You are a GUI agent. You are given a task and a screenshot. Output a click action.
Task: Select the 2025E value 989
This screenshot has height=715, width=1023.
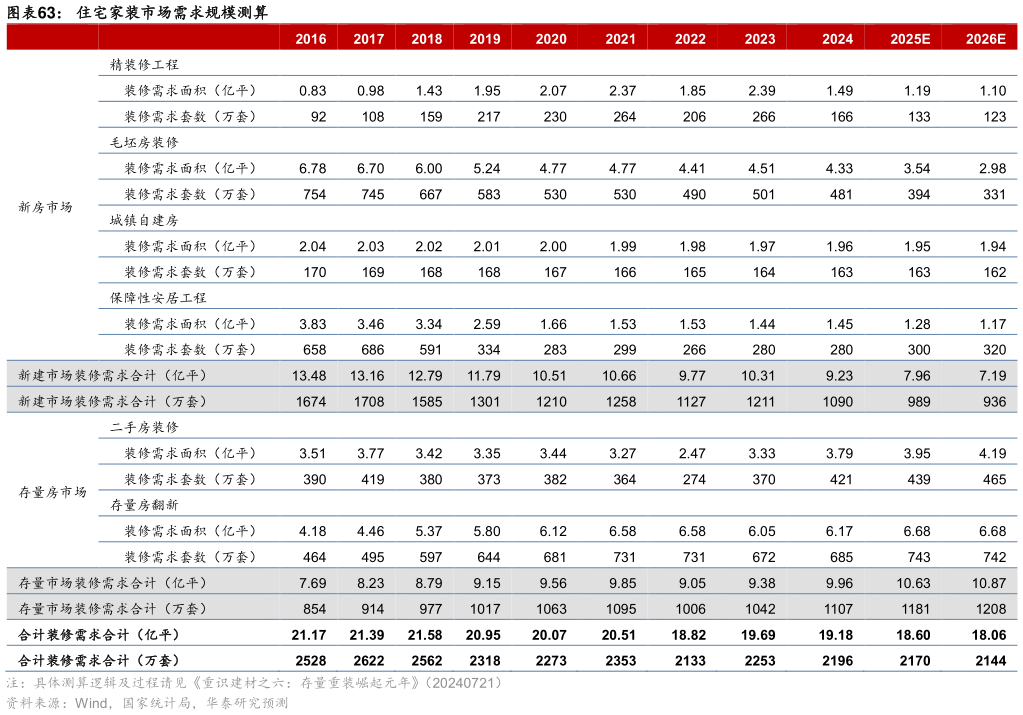tap(918, 402)
